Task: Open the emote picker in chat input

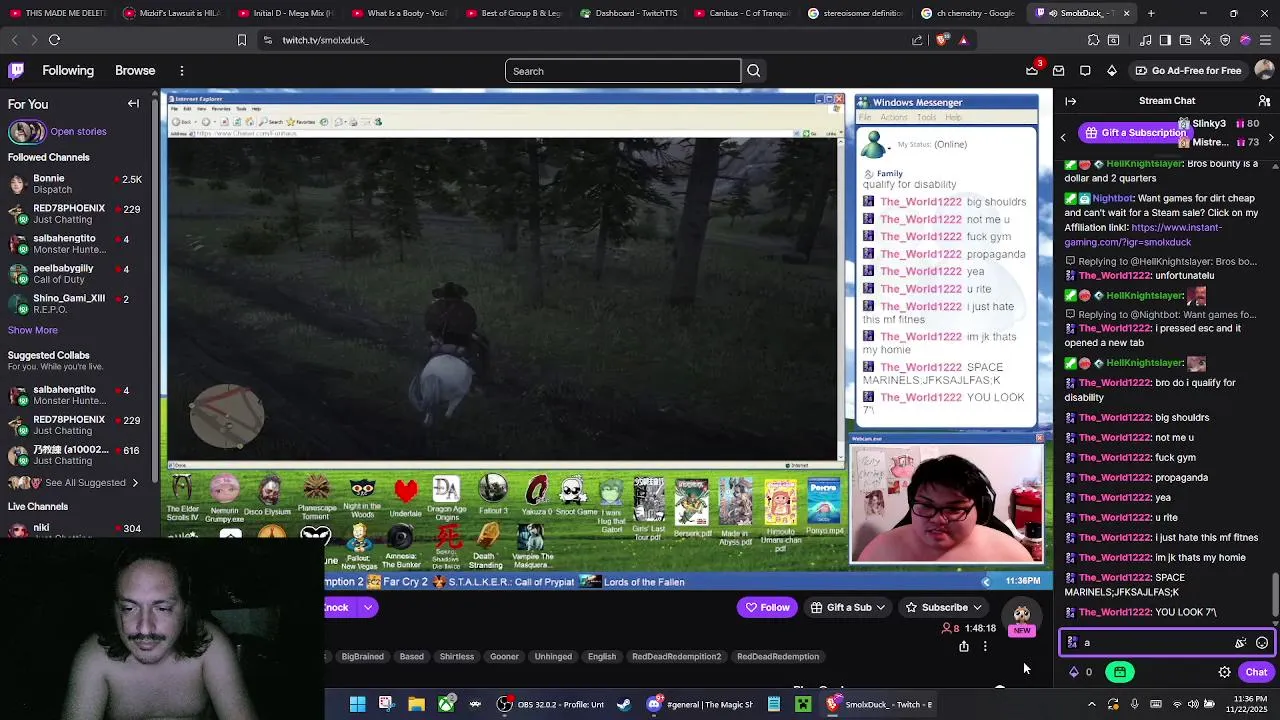Action: (1262, 643)
